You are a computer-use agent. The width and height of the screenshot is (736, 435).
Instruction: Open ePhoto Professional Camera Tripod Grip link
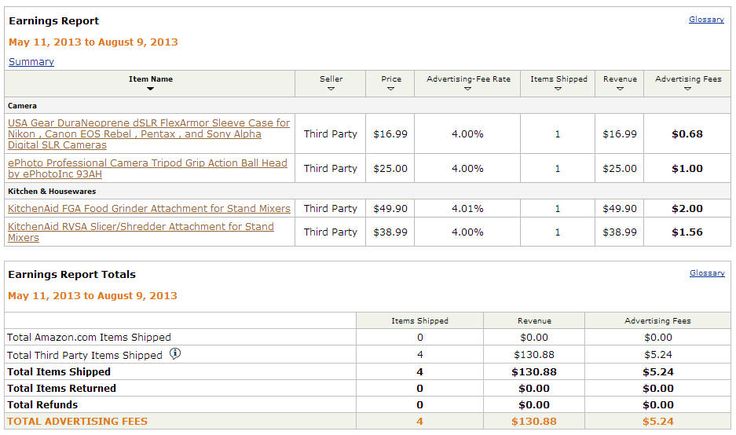coord(147,168)
